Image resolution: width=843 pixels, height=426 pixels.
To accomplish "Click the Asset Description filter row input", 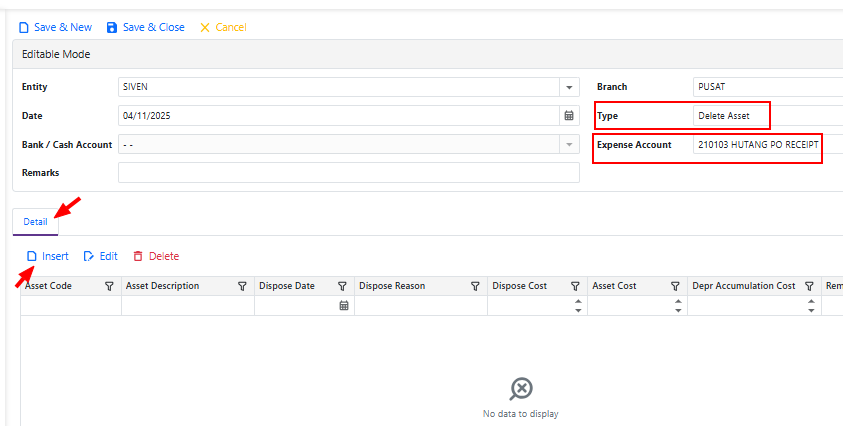I will (188, 306).
